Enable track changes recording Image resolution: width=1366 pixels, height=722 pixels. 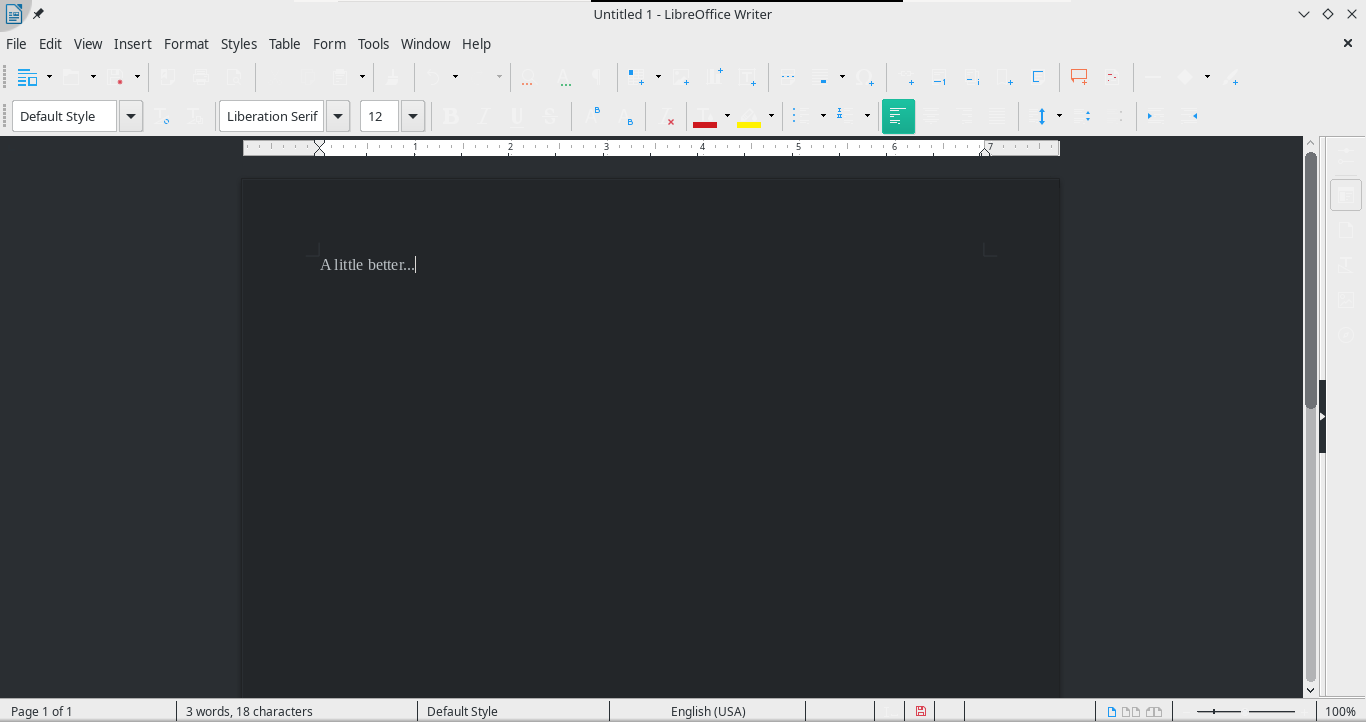(1112, 77)
